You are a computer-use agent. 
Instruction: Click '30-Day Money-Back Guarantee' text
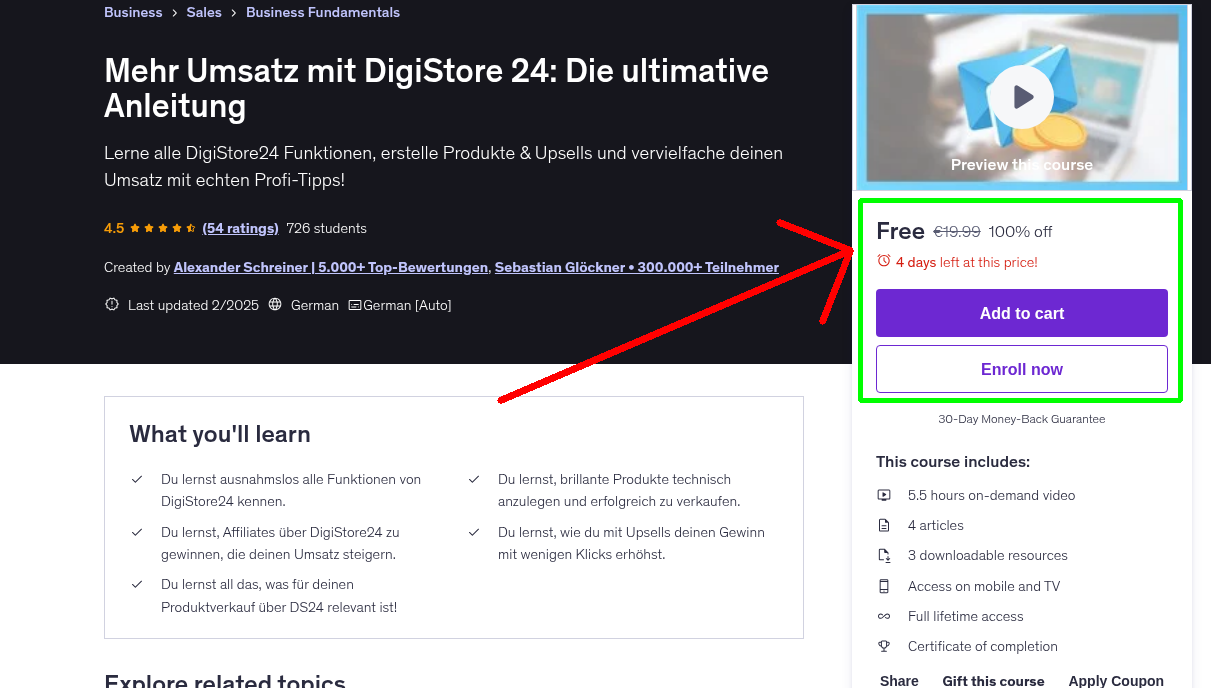1022,419
